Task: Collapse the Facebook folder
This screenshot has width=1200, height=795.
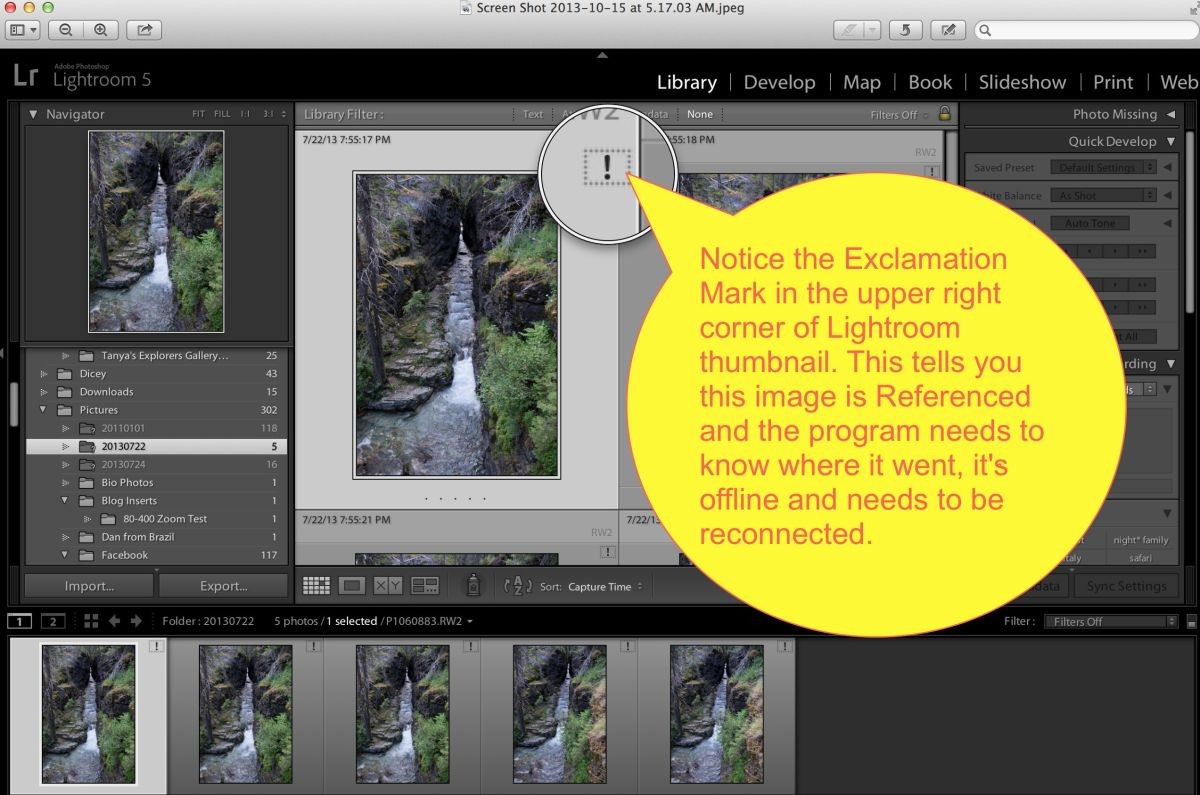Action: coord(65,555)
